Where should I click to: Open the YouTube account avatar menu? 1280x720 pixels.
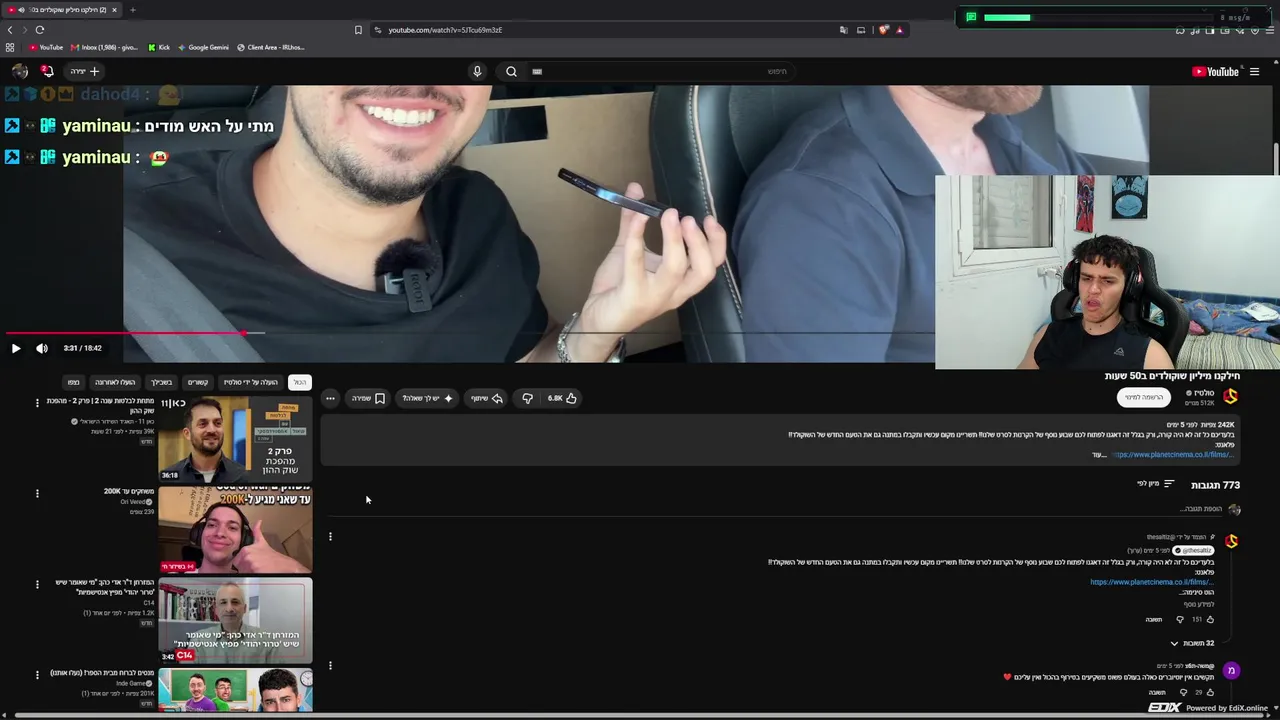click(20, 71)
